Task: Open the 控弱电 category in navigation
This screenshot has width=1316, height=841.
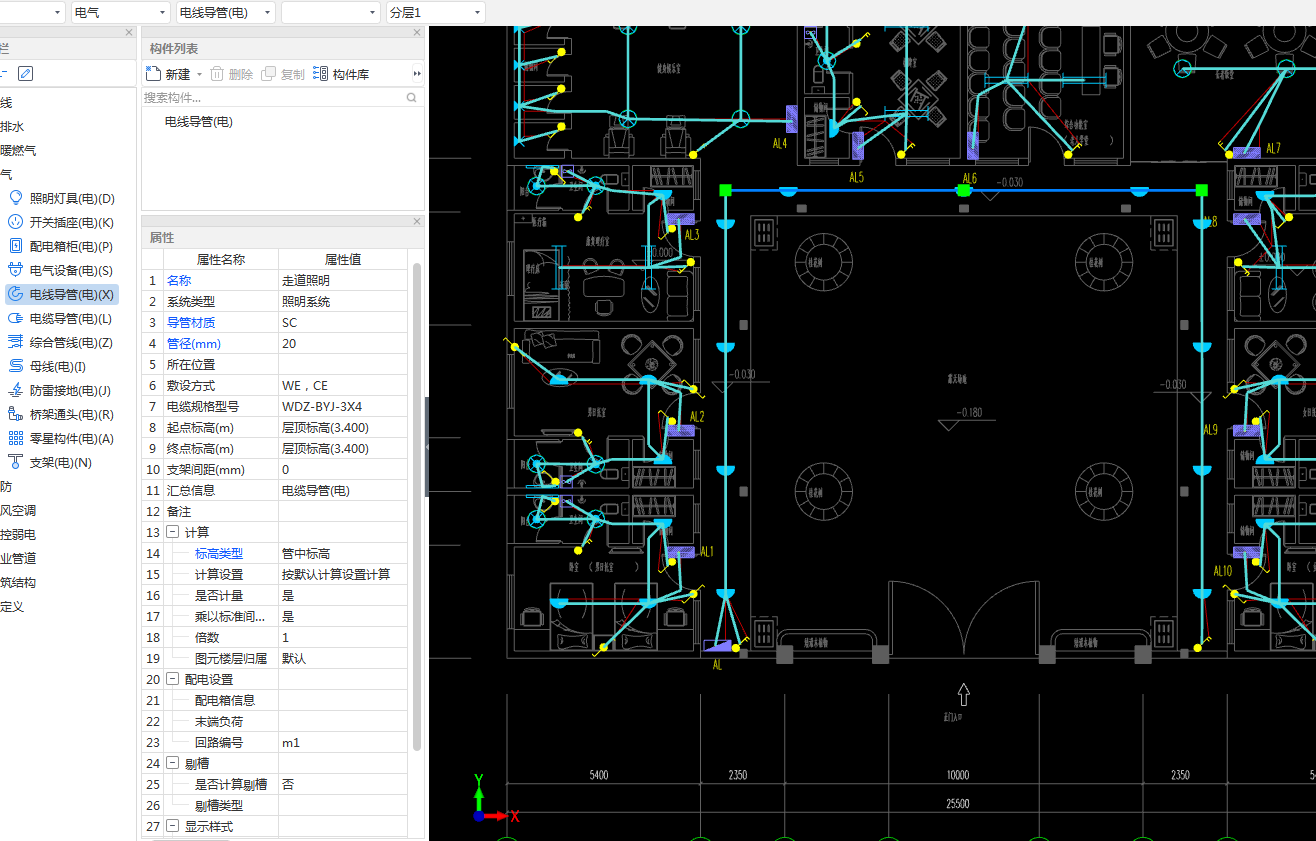Action: [18, 535]
